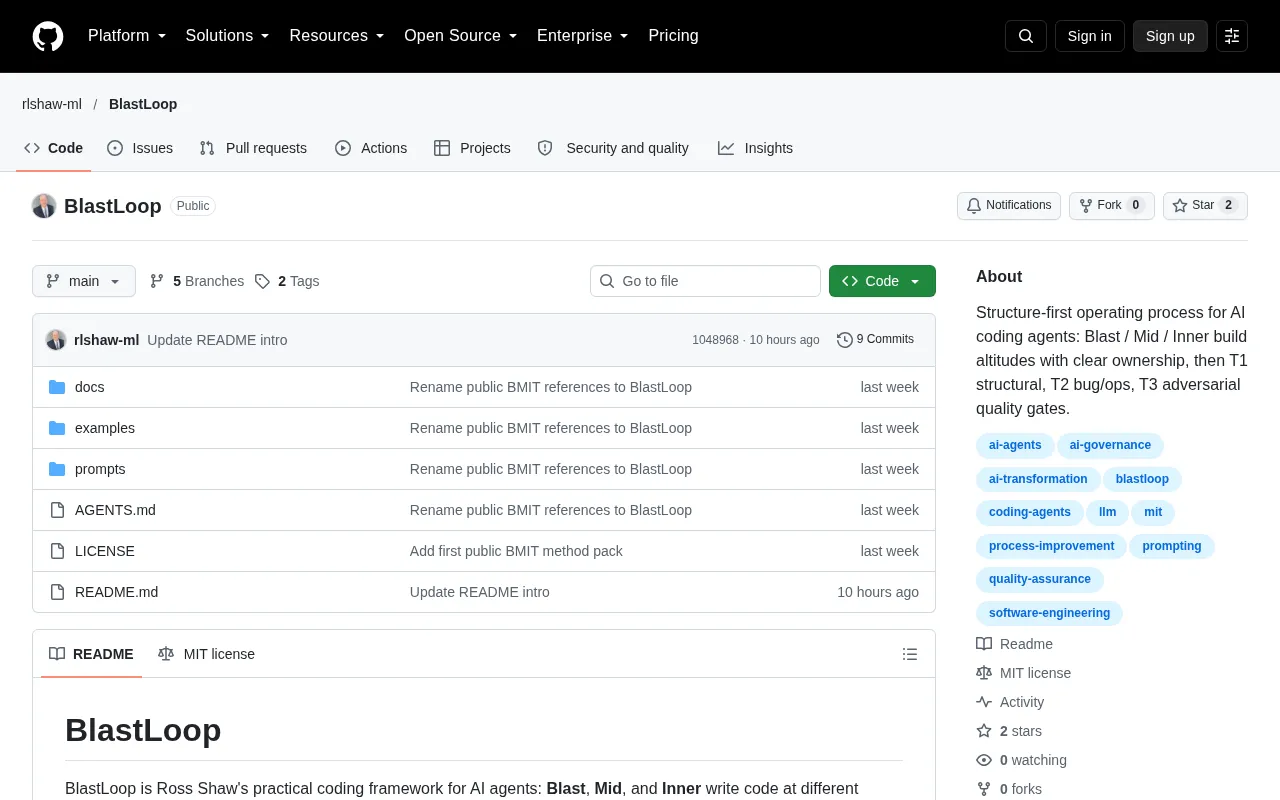Click the docs folder icon
The width and height of the screenshot is (1280, 800).
57,387
